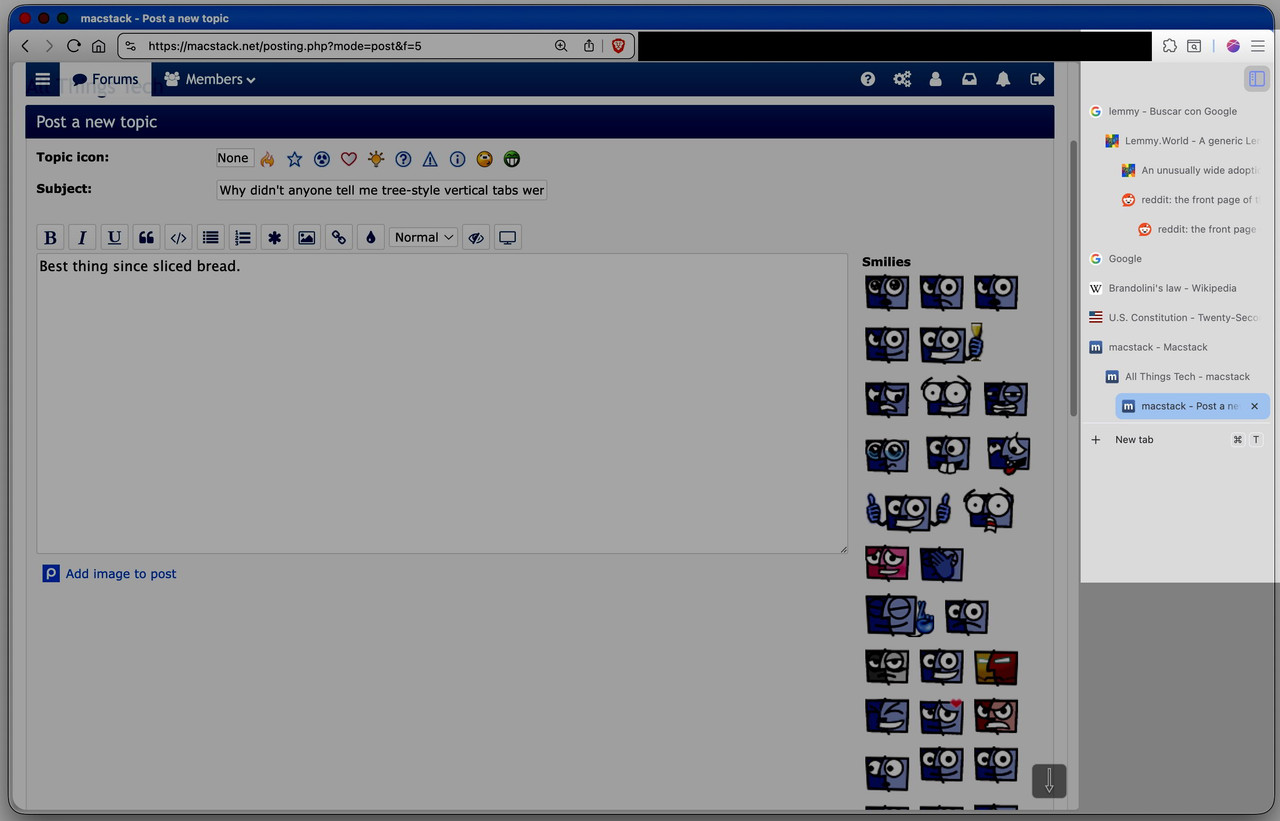
Task: Open notifications via the bell icon
Action: click(1003, 78)
